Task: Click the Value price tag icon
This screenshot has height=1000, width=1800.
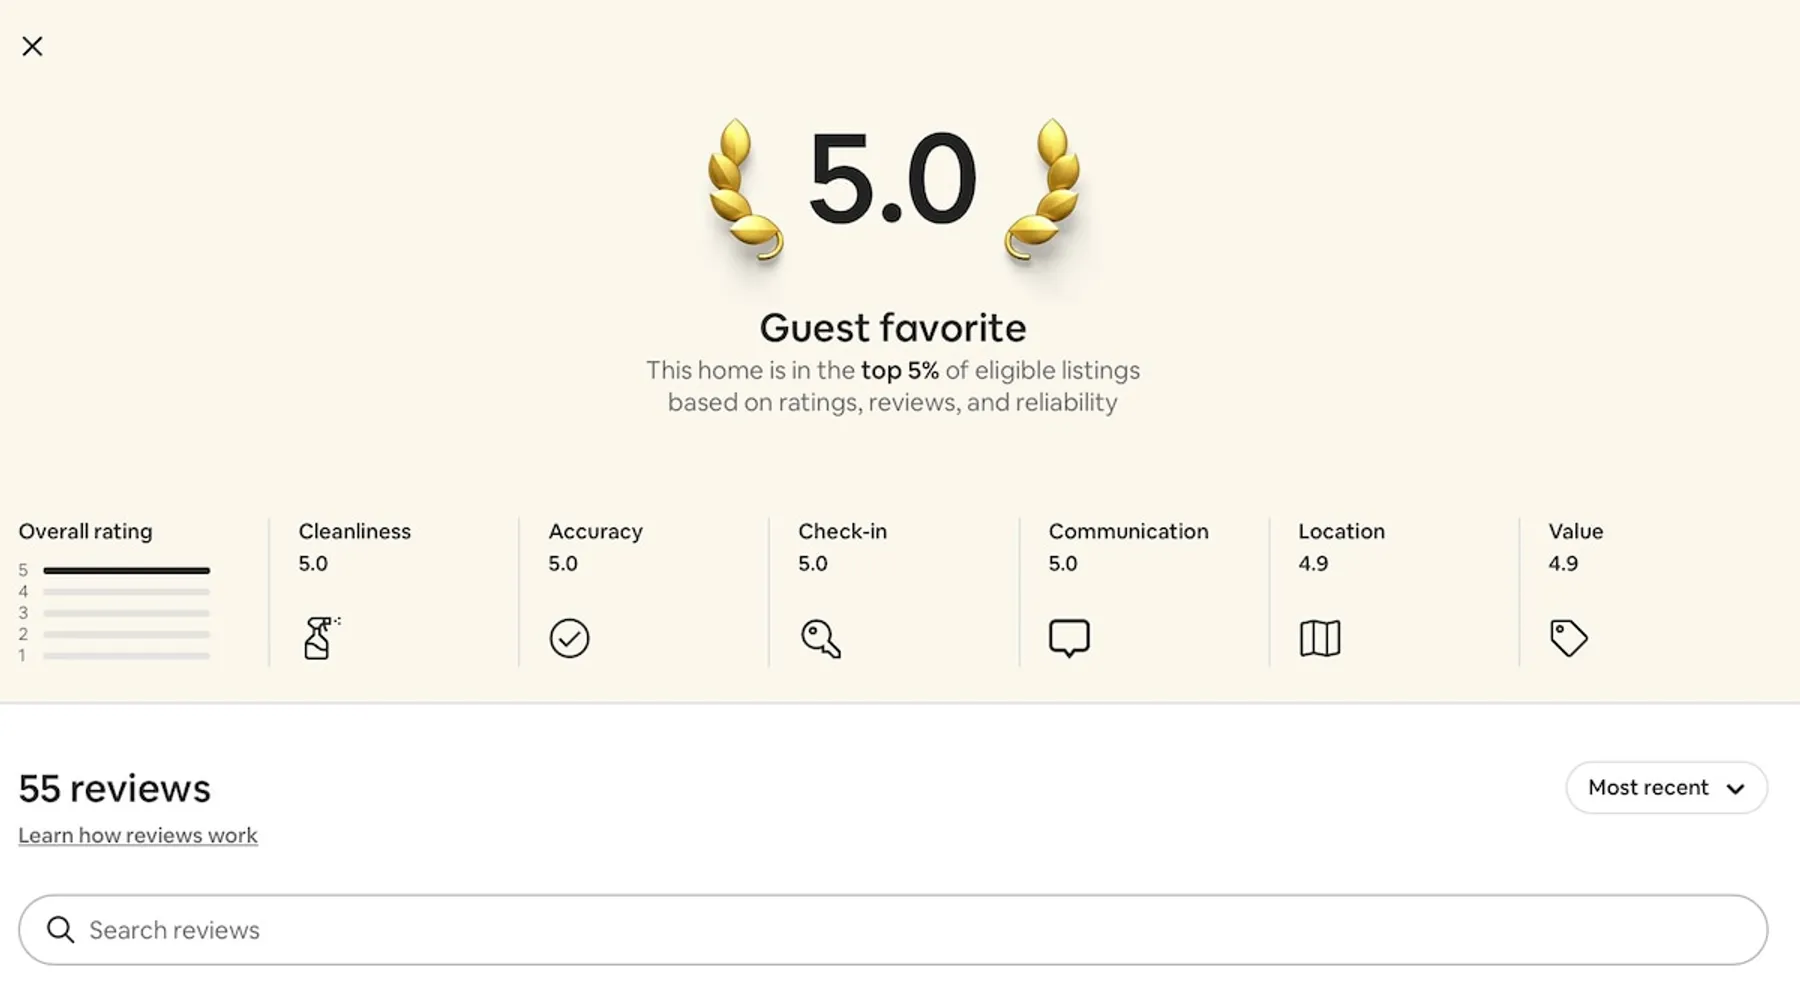Action: pyautogui.click(x=1568, y=638)
